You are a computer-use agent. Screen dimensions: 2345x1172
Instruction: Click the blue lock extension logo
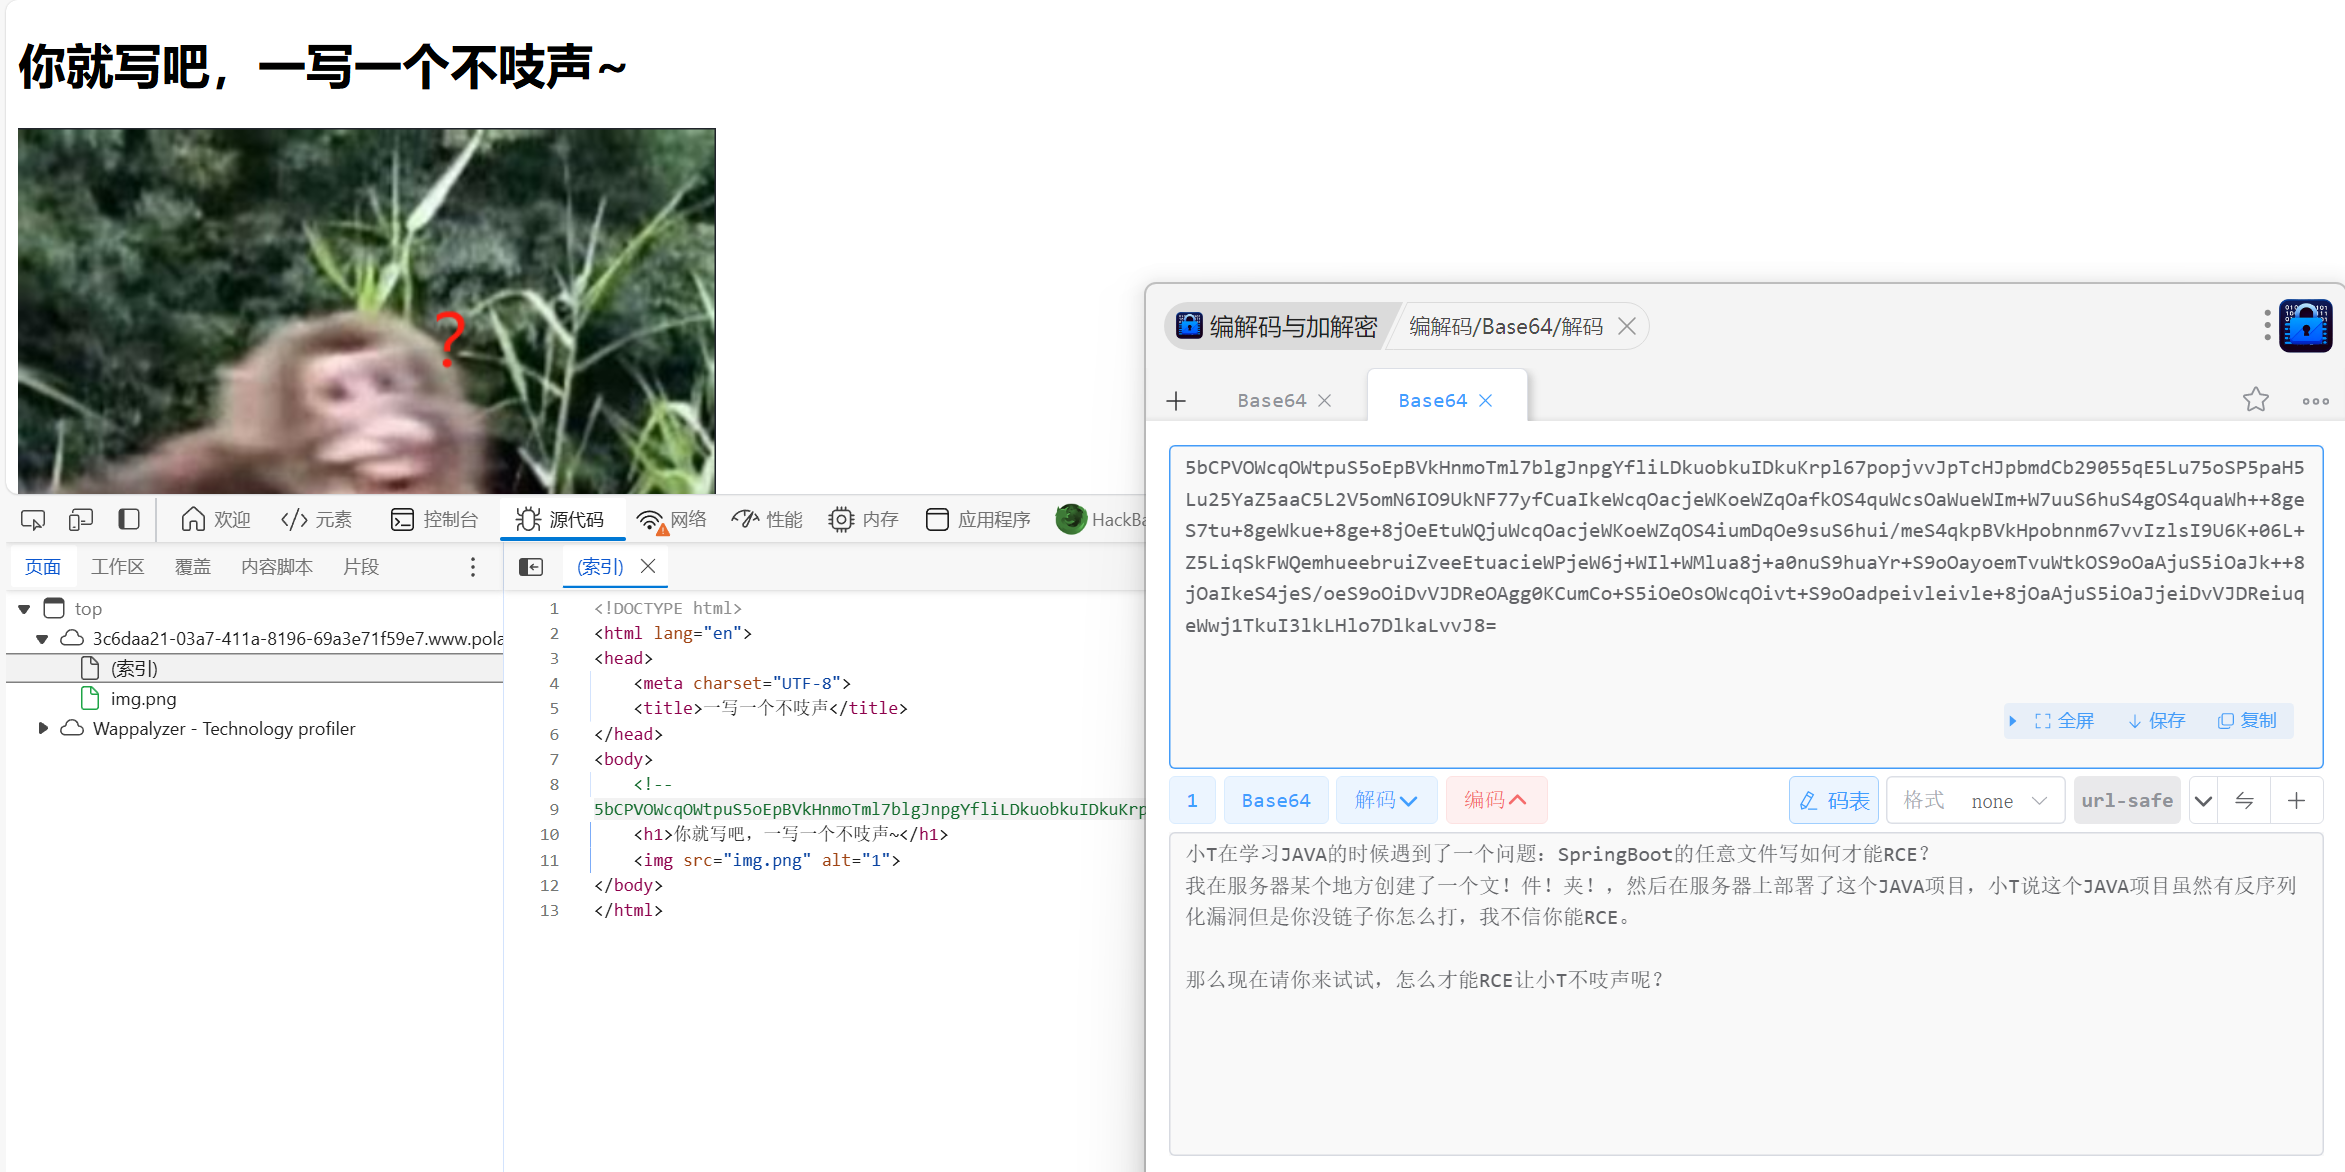click(2306, 326)
